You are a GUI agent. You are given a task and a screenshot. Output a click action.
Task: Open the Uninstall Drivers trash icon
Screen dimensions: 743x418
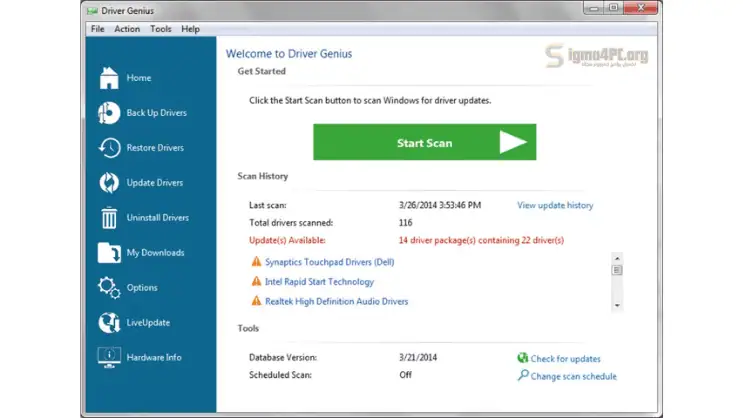pyautogui.click(x=109, y=218)
